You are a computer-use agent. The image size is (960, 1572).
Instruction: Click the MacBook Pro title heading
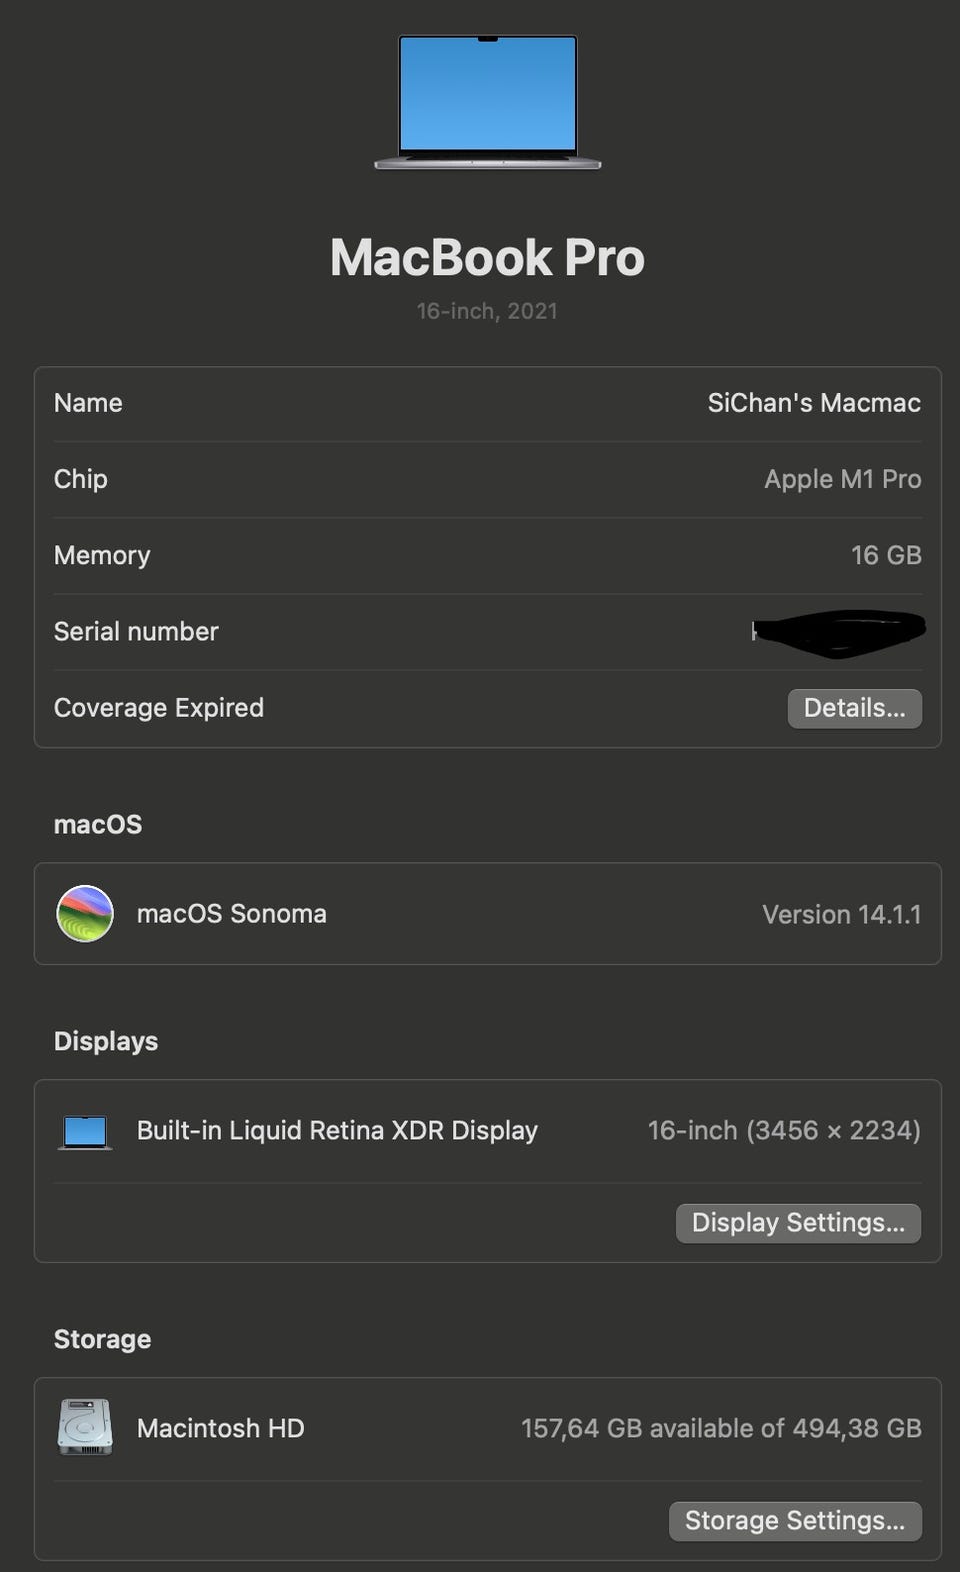pos(487,258)
